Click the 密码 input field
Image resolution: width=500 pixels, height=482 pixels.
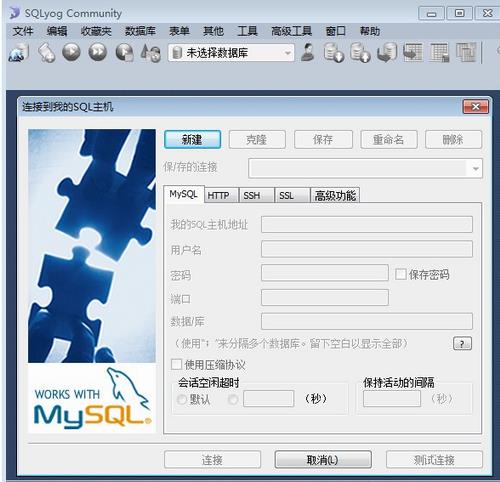pyautogui.click(x=325, y=273)
